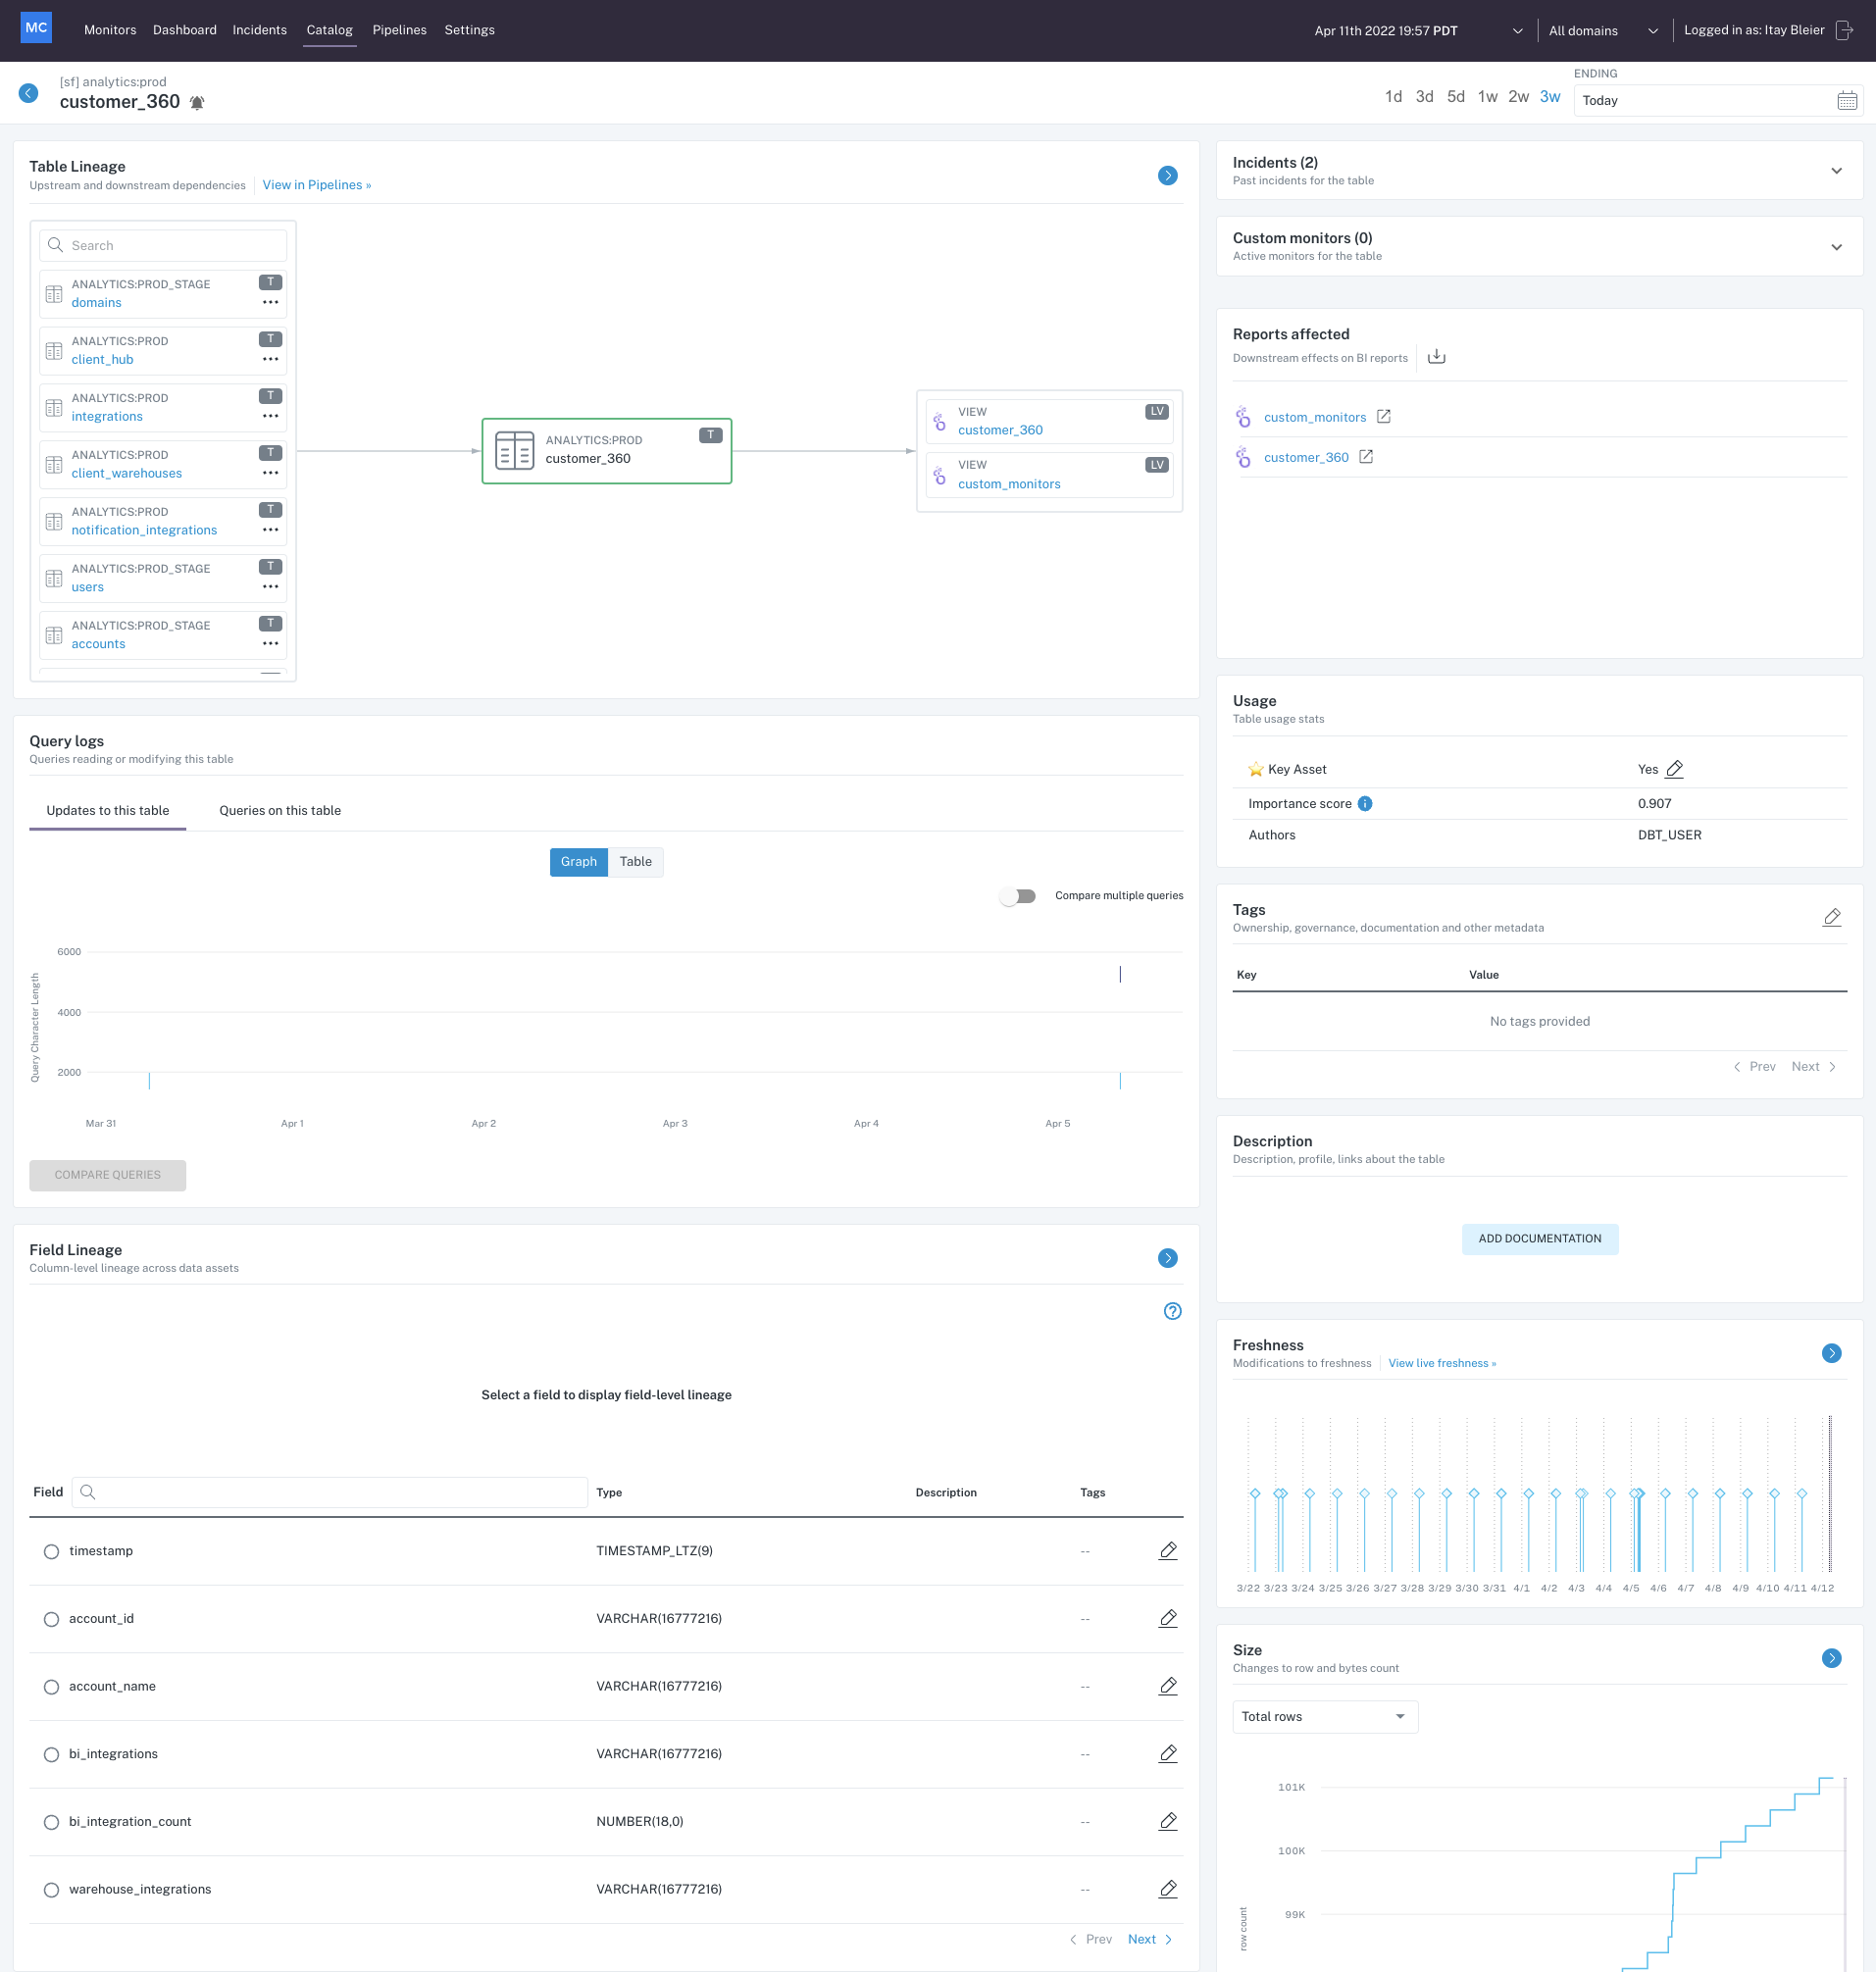Select the timestamp field radio button
Viewport: 1876px width, 1972px height.
coord(51,1552)
